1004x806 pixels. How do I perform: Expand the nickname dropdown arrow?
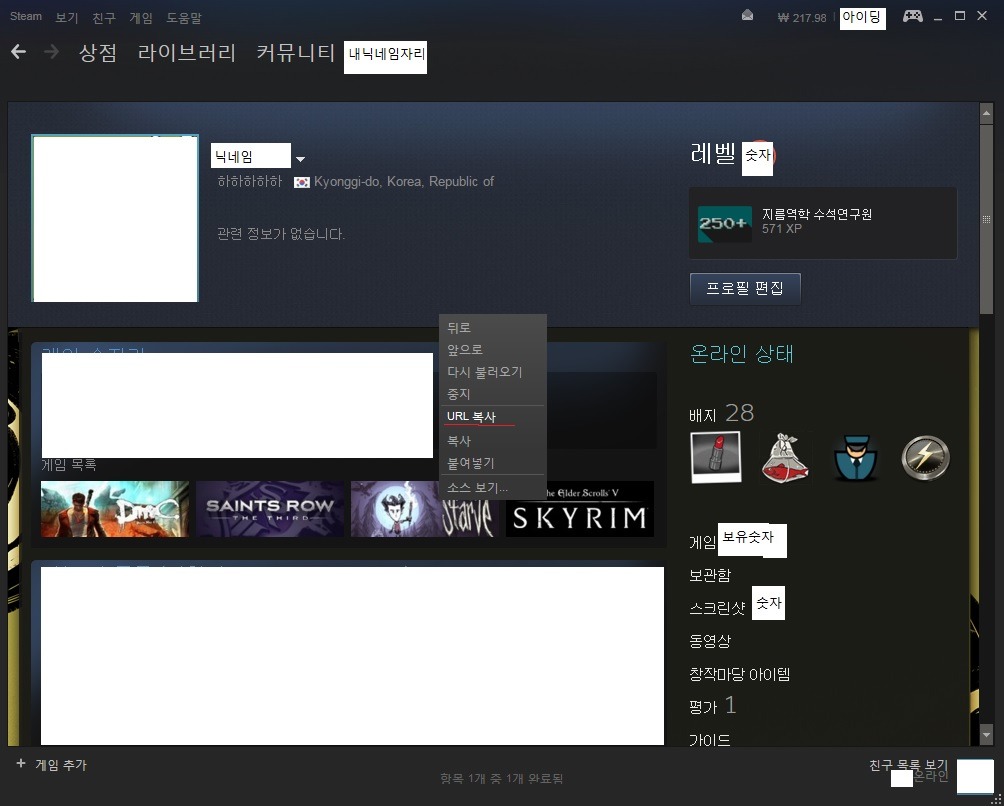click(x=300, y=159)
